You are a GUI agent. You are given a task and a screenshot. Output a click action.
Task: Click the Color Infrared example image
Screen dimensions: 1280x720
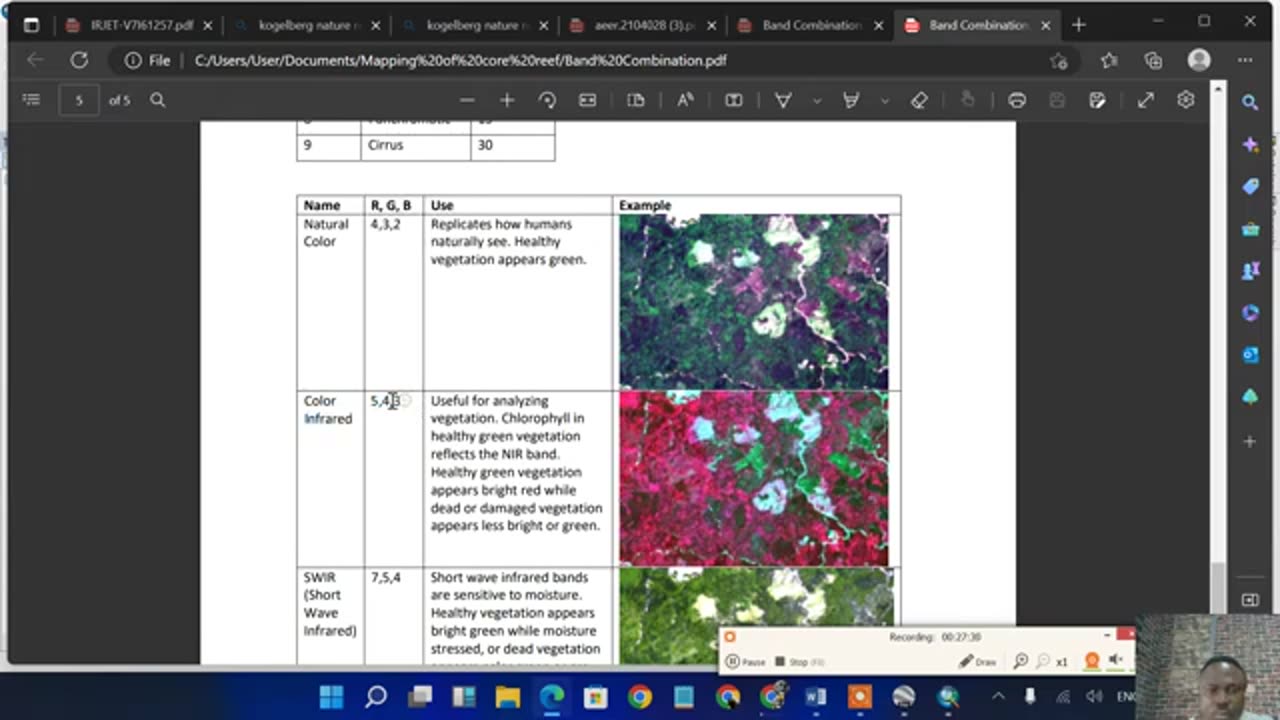(x=753, y=478)
